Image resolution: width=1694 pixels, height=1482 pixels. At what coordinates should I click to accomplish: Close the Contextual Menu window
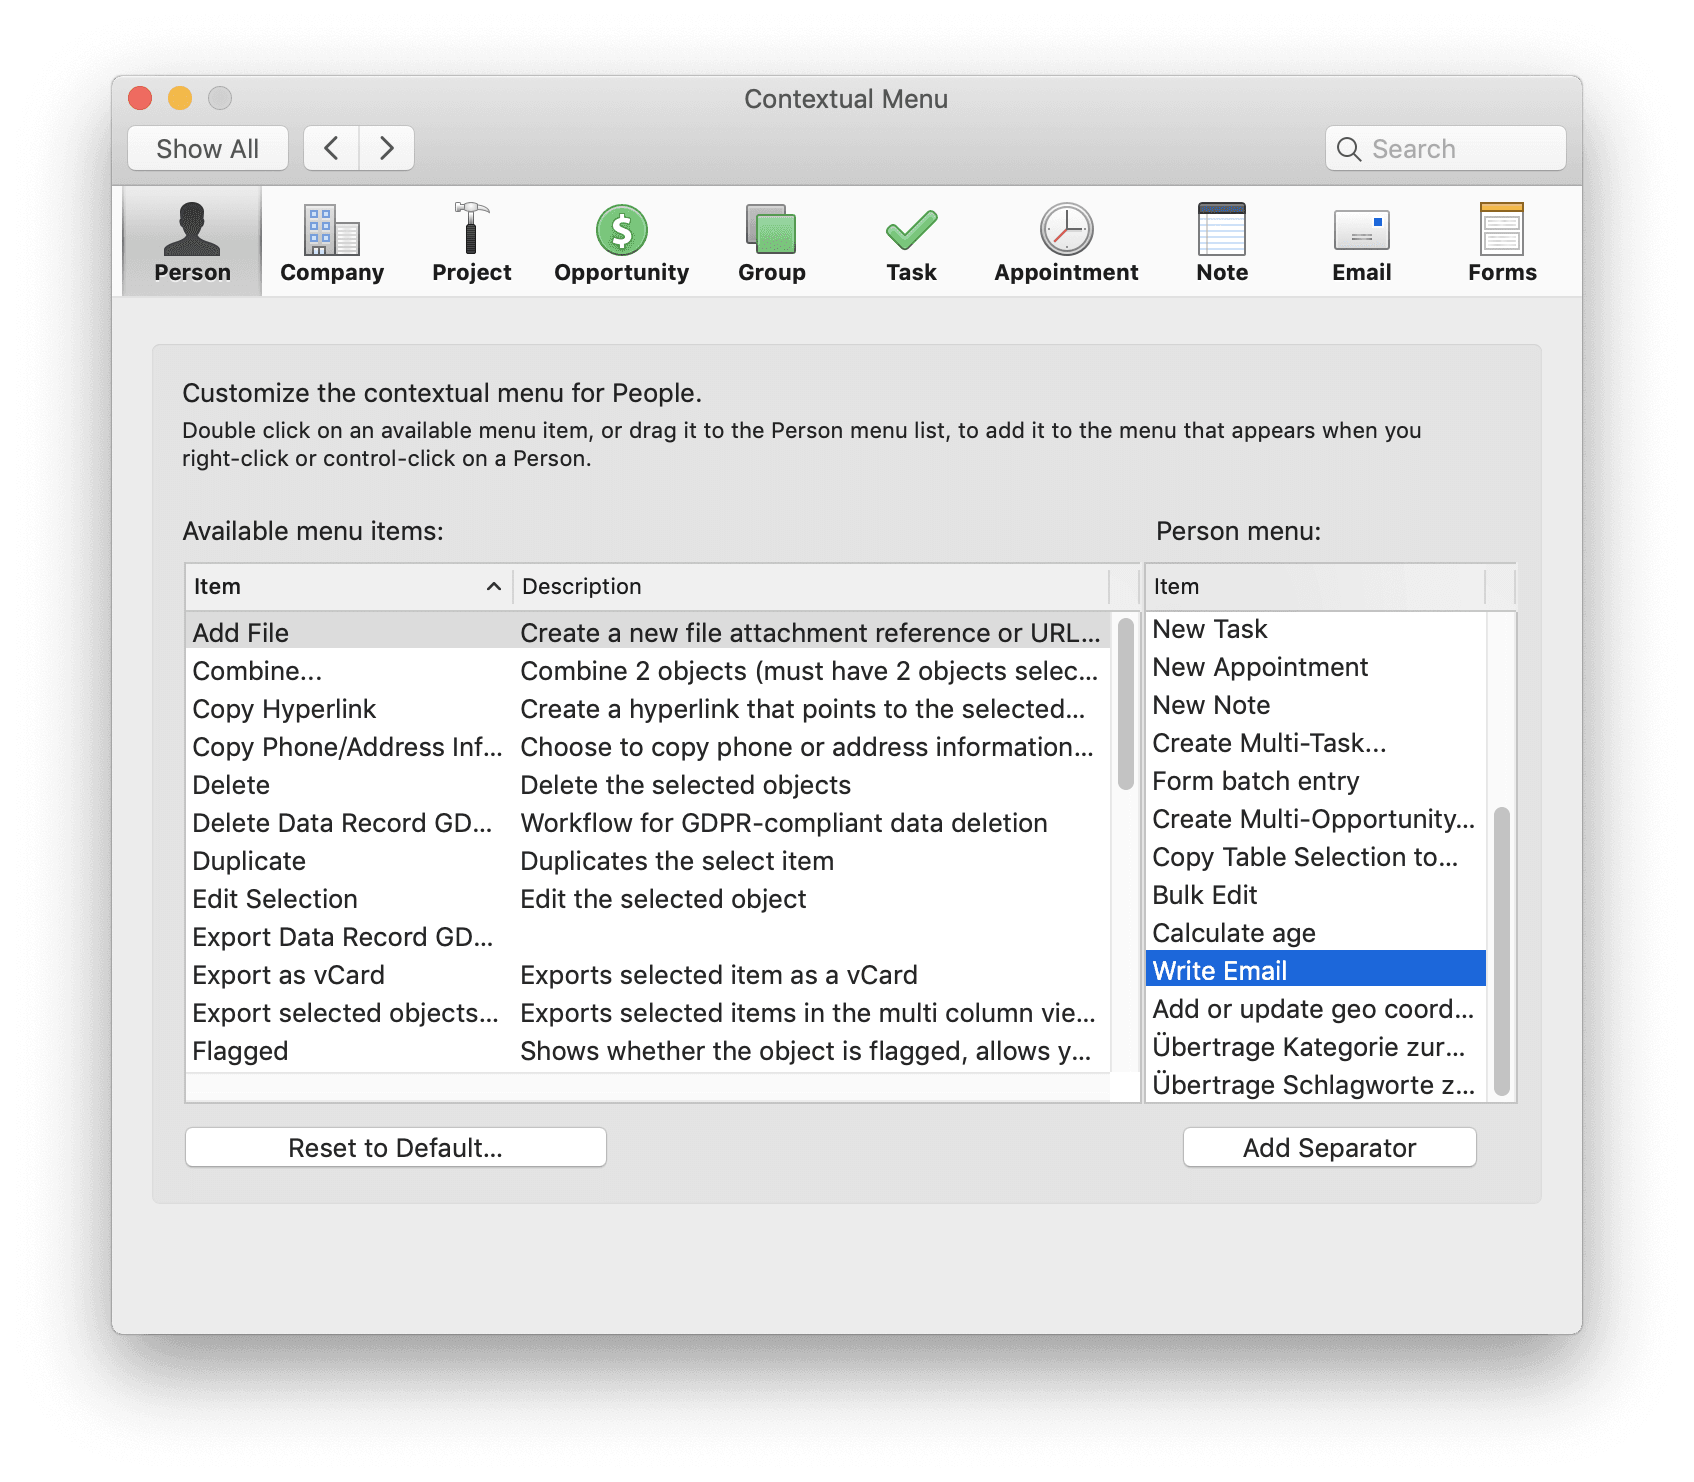[140, 98]
